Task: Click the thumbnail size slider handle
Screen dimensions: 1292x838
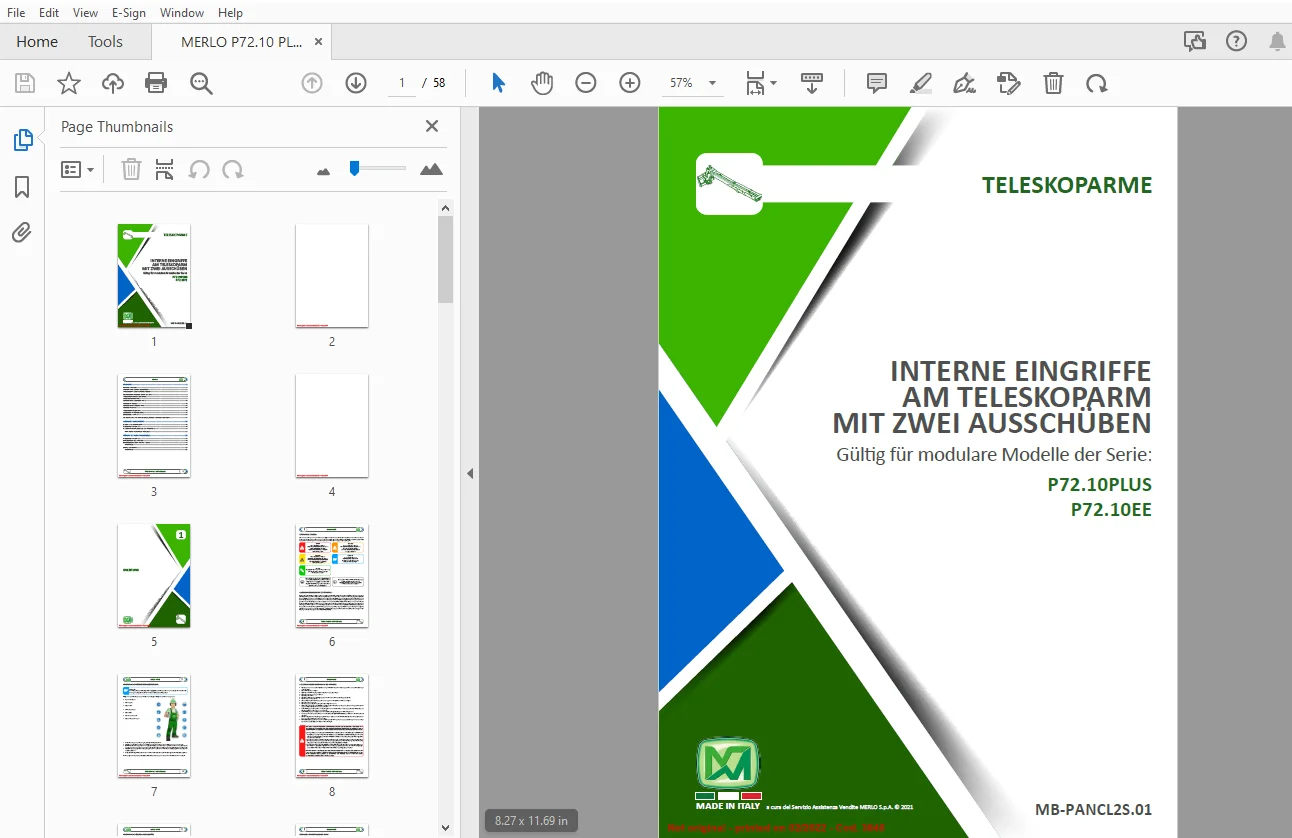Action: (x=354, y=169)
